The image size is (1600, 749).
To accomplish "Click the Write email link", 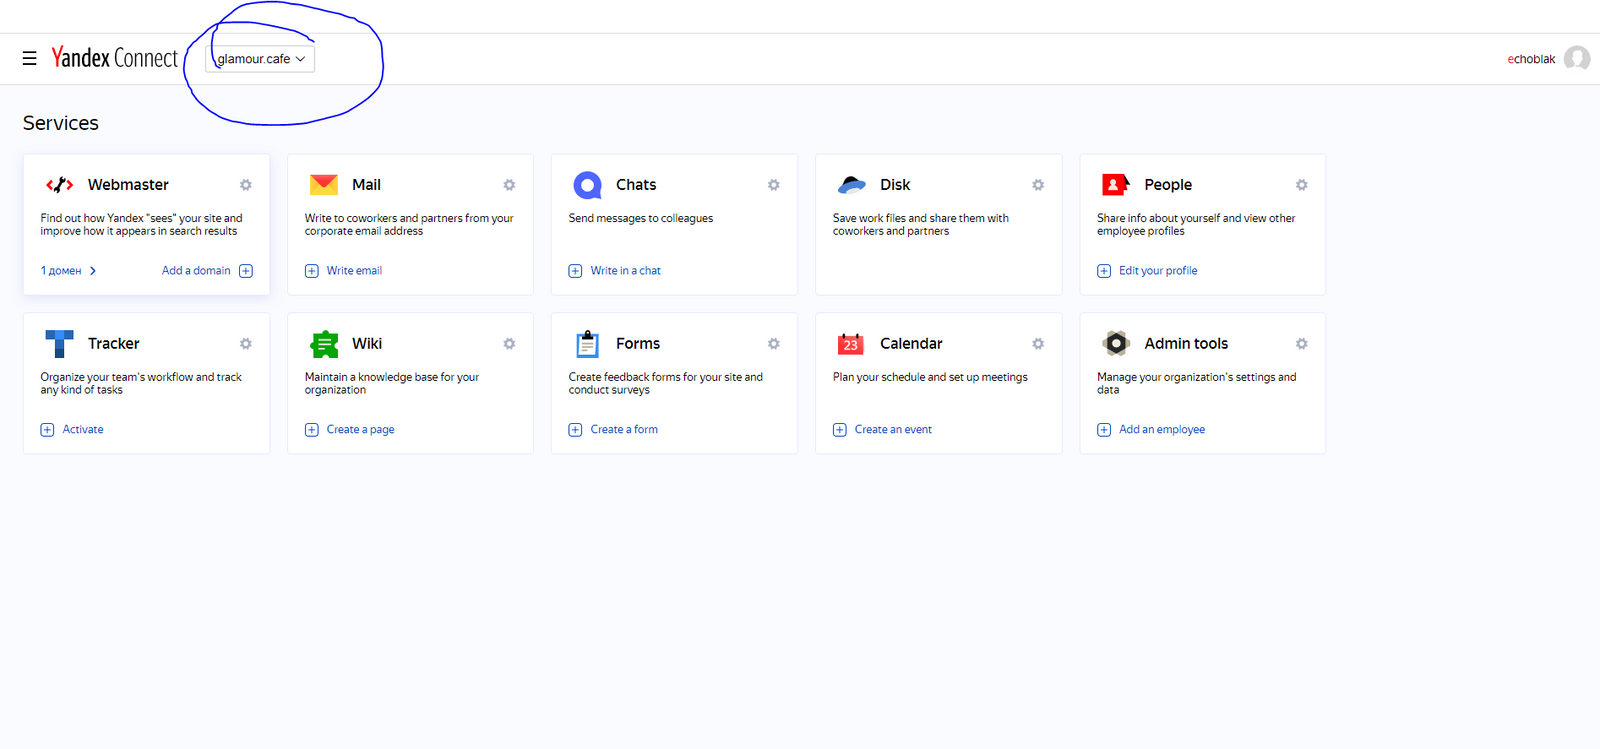I will pos(354,271).
